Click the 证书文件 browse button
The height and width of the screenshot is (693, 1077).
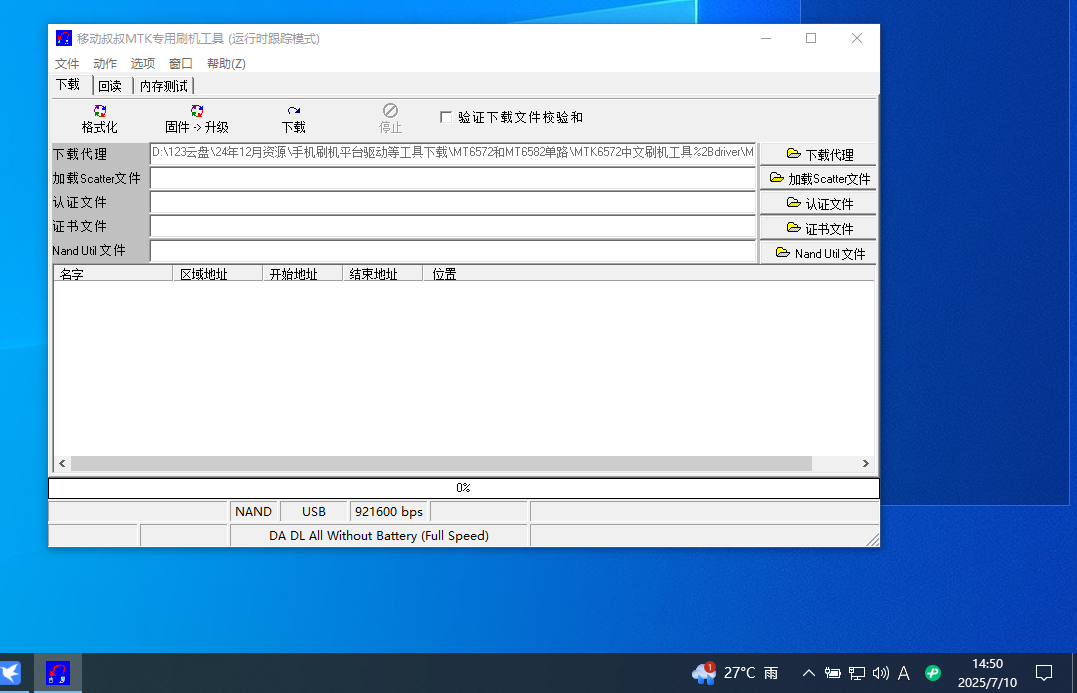tap(818, 228)
